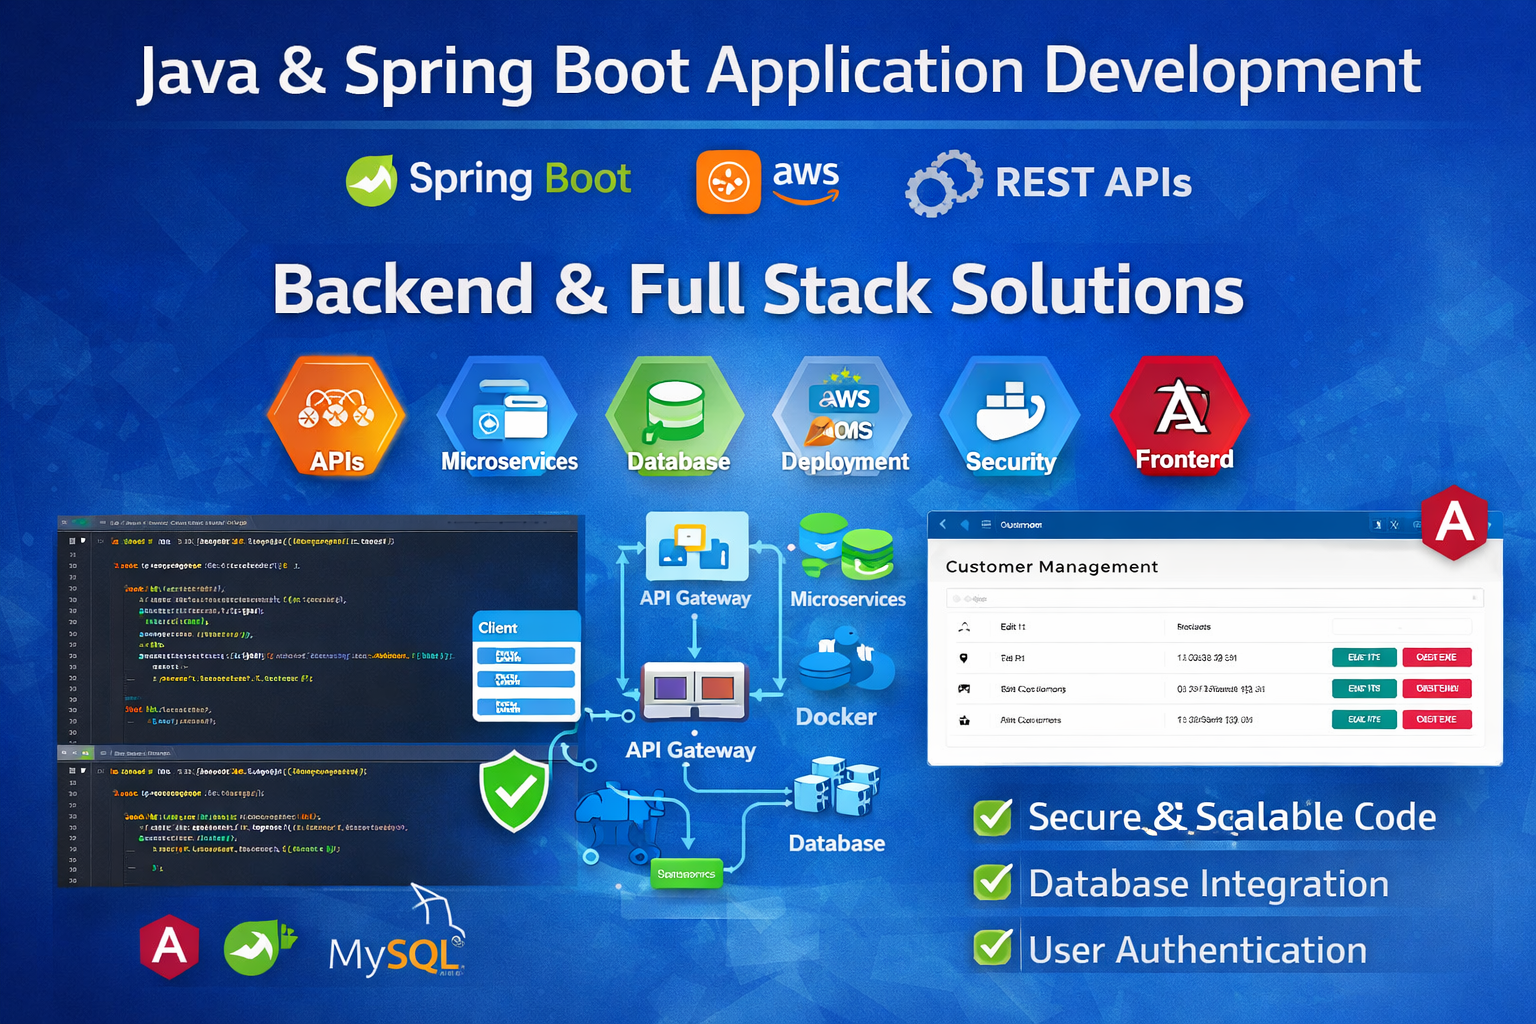Screen dimensions: 1536x1024
Task: Click the small green button under API Gateway
Action: 686,874
